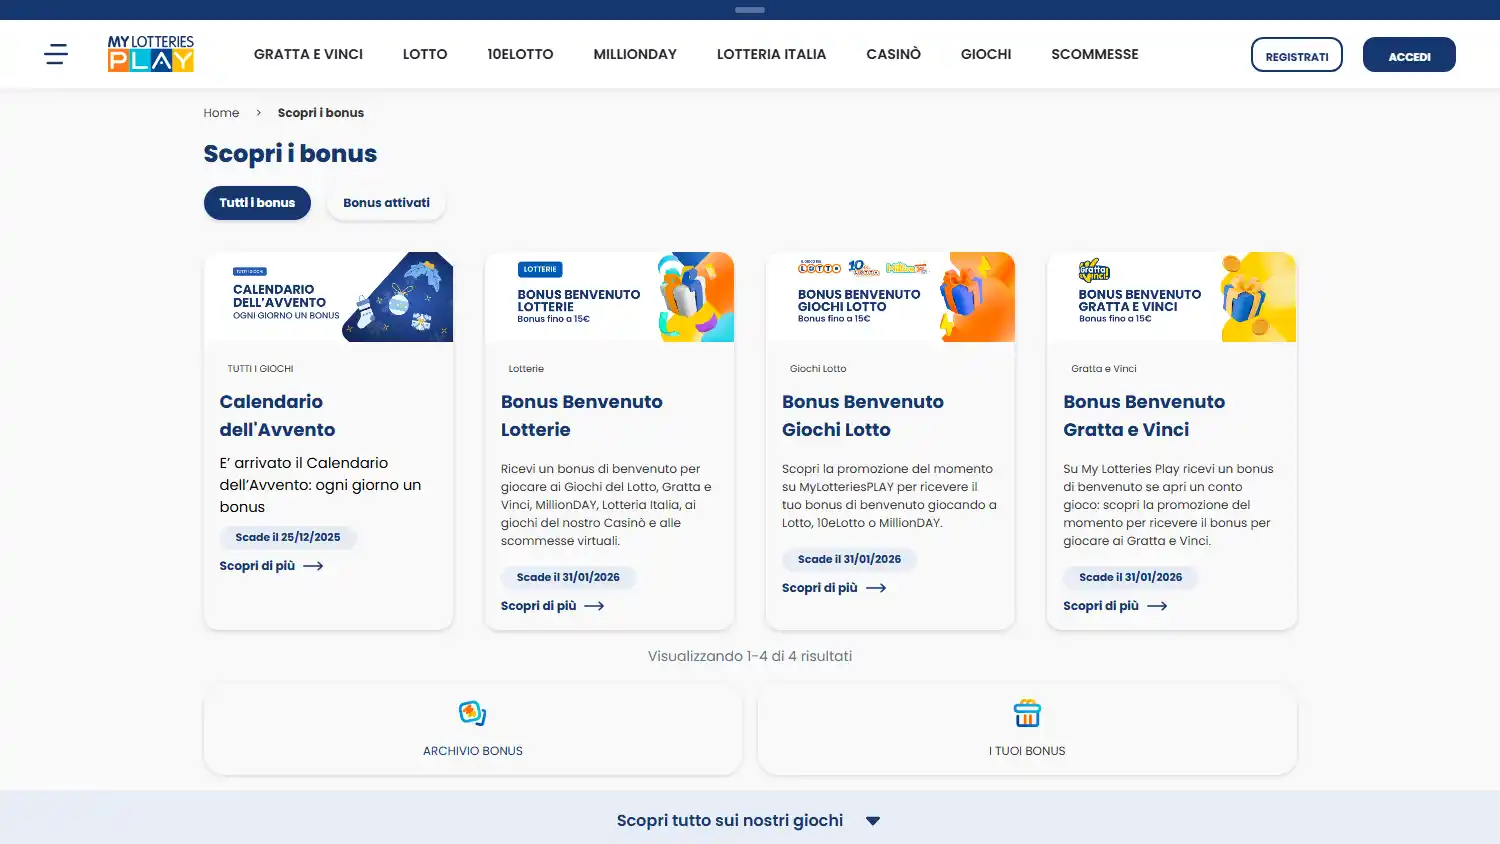
Task: Open the Gratta e Vinci menu
Action: [x=308, y=54]
